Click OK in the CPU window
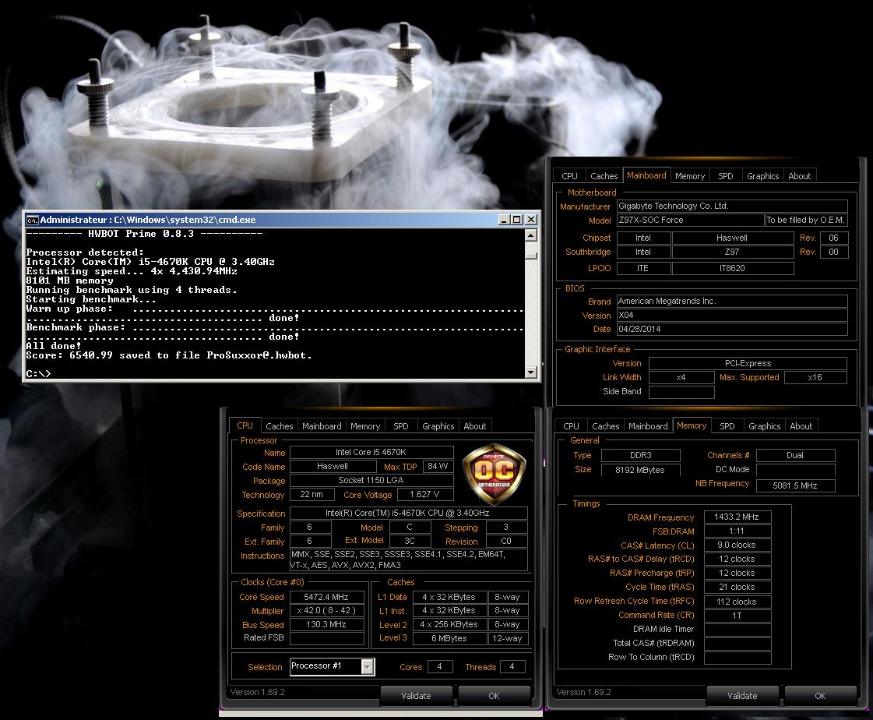The width and height of the screenshot is (873, 720). (494, 695)
